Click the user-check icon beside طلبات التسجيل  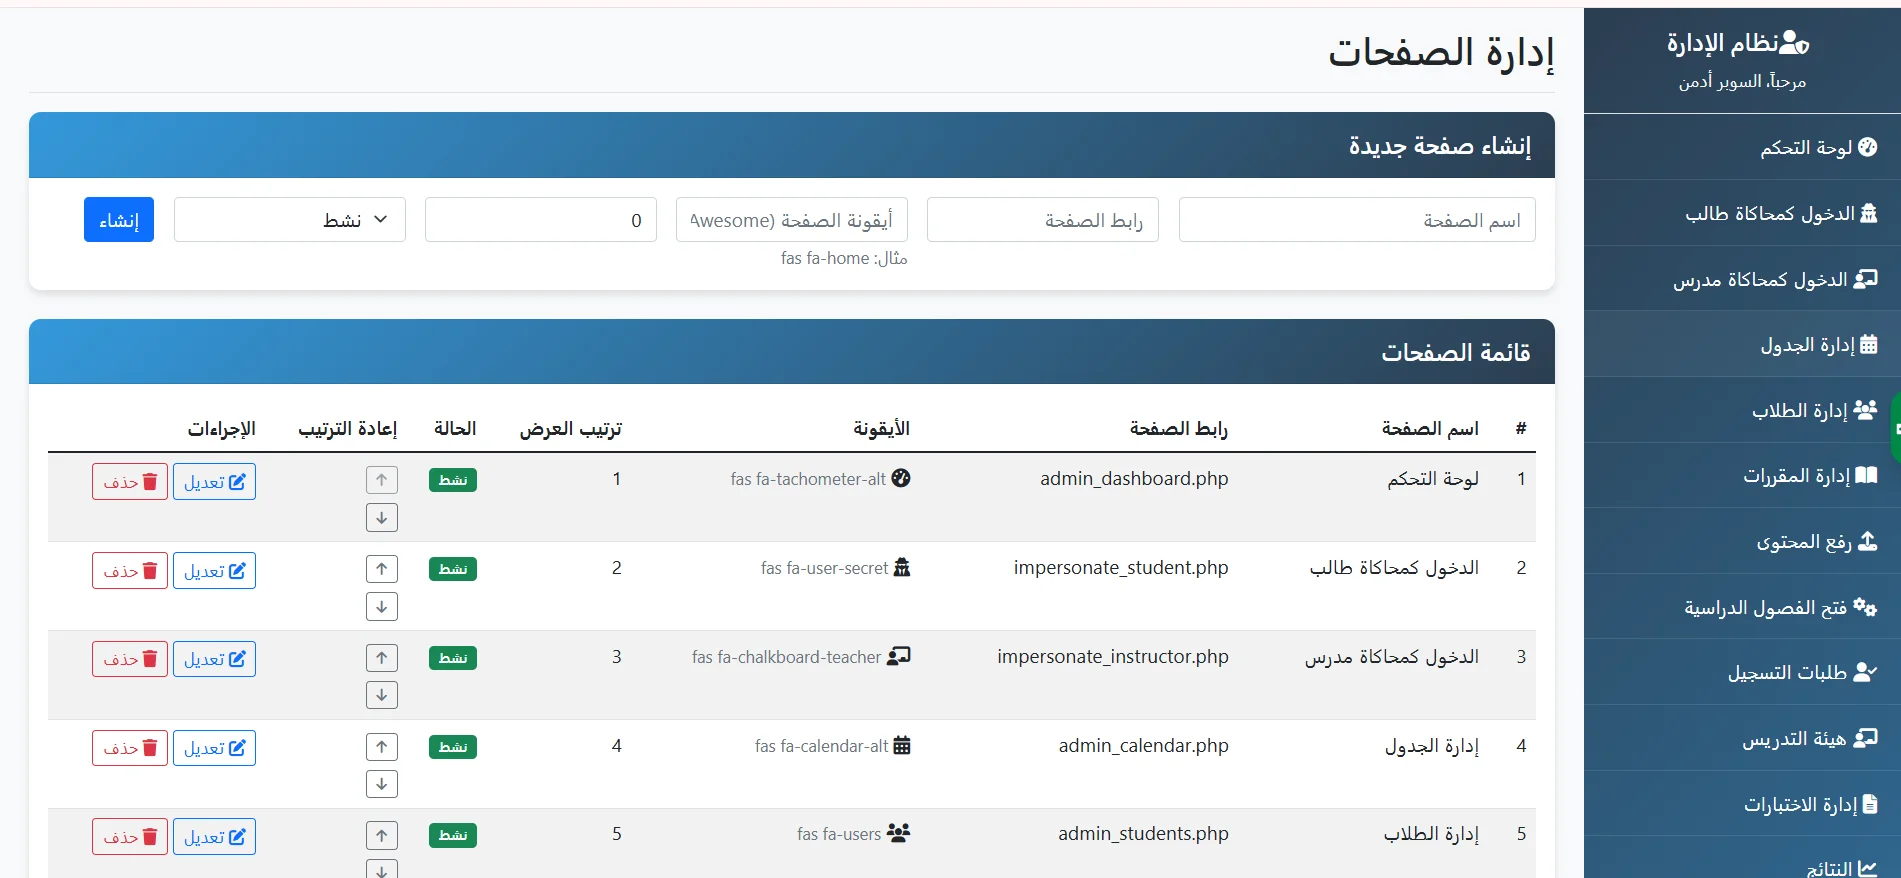[x=1865, y=672]
